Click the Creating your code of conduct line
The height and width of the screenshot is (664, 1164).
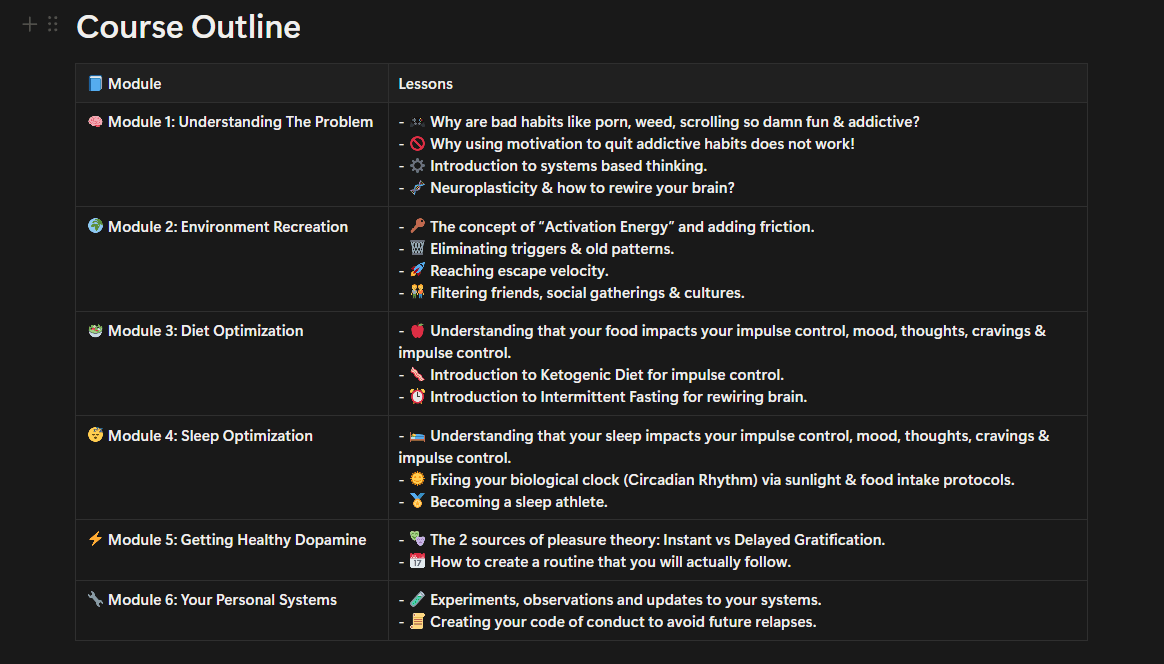click(x=622, y=622)
